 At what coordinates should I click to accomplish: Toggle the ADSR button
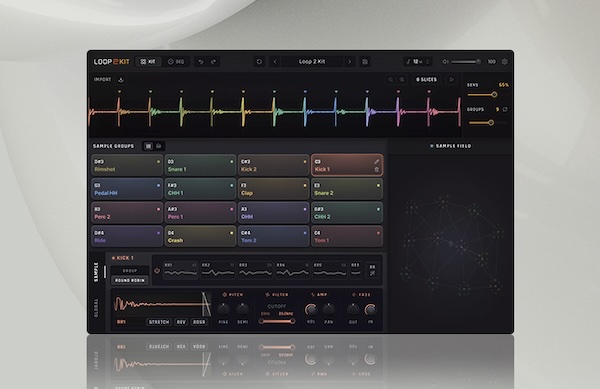pyautogui.click(x=199, y=322)
